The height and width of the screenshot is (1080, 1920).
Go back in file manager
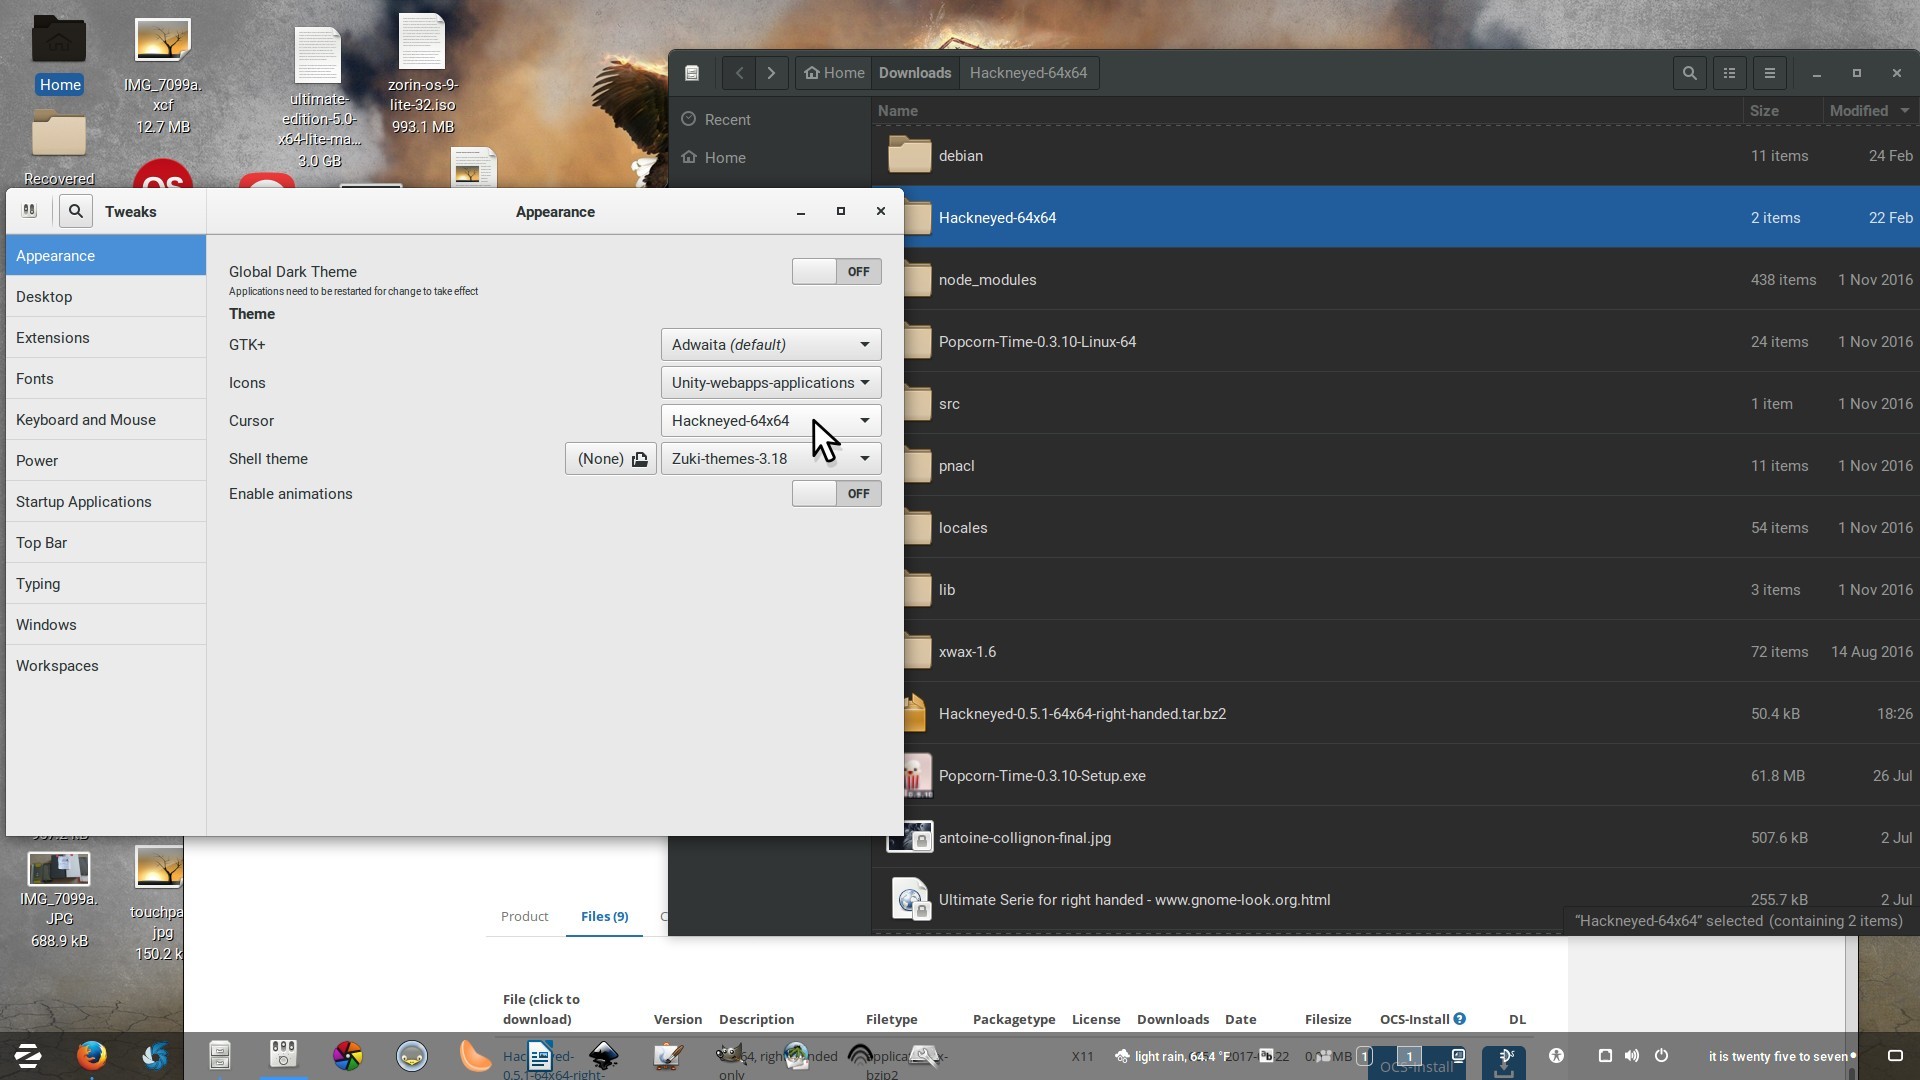pos(739,73)
